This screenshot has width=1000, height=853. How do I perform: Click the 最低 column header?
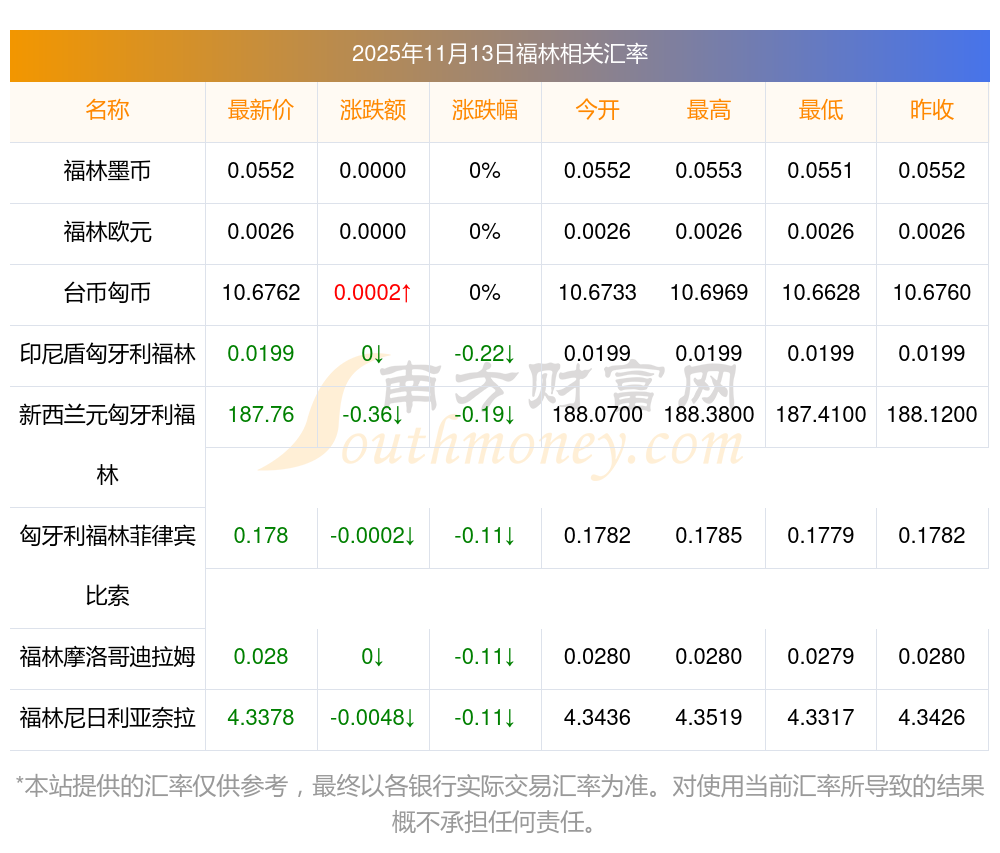(x=820, y=110)
